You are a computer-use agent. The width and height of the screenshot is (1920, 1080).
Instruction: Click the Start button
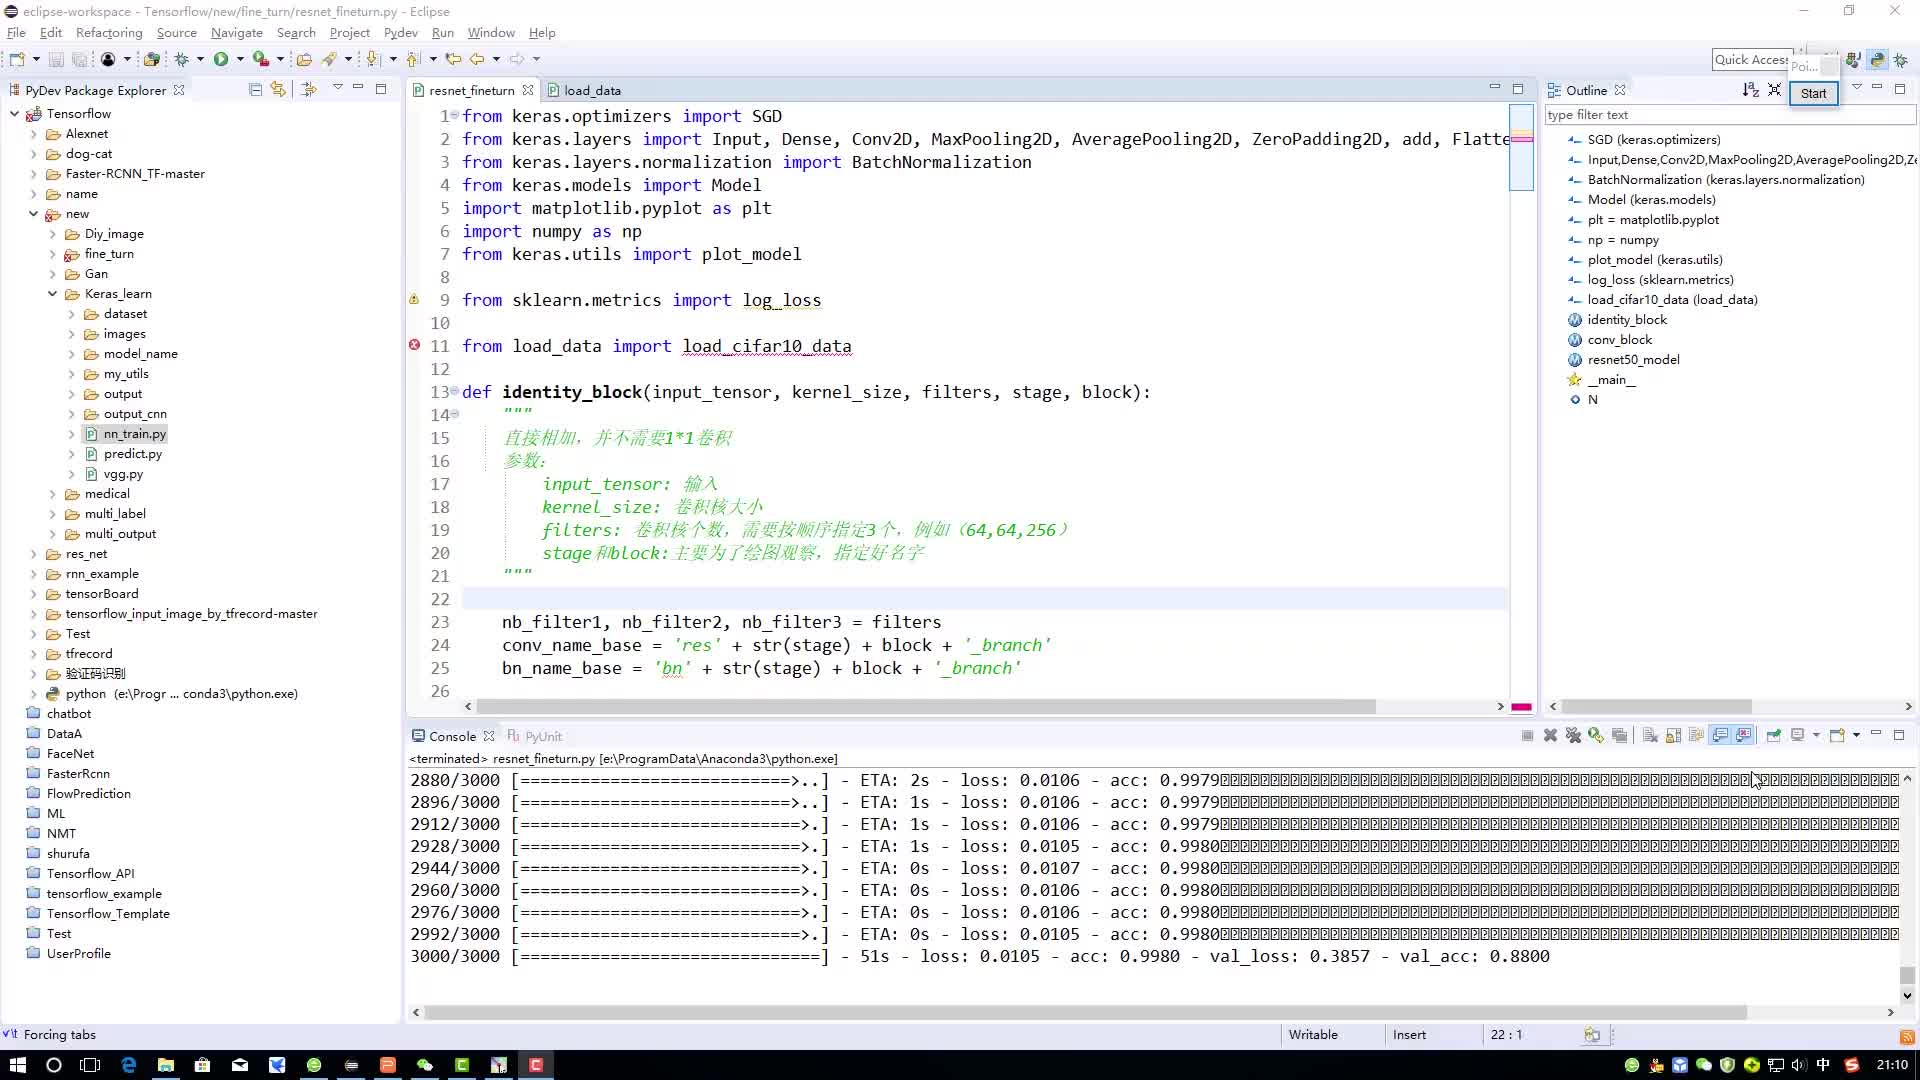point(1813,93)
